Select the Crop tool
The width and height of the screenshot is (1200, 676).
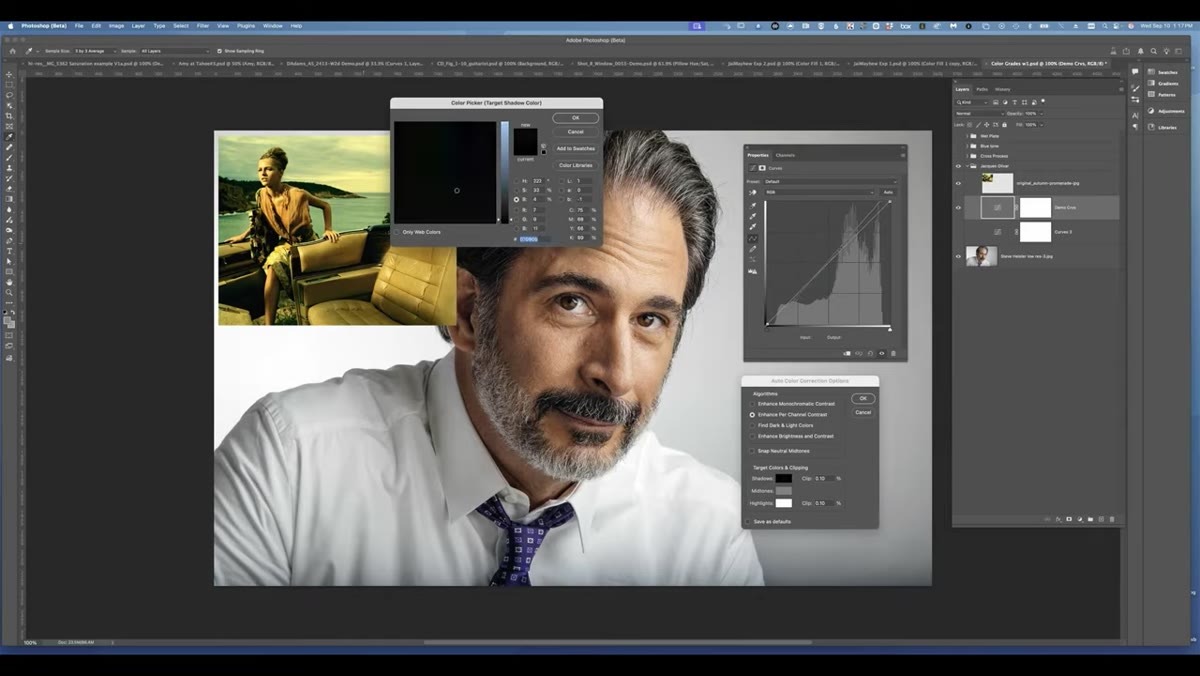[x=10, y=116]
